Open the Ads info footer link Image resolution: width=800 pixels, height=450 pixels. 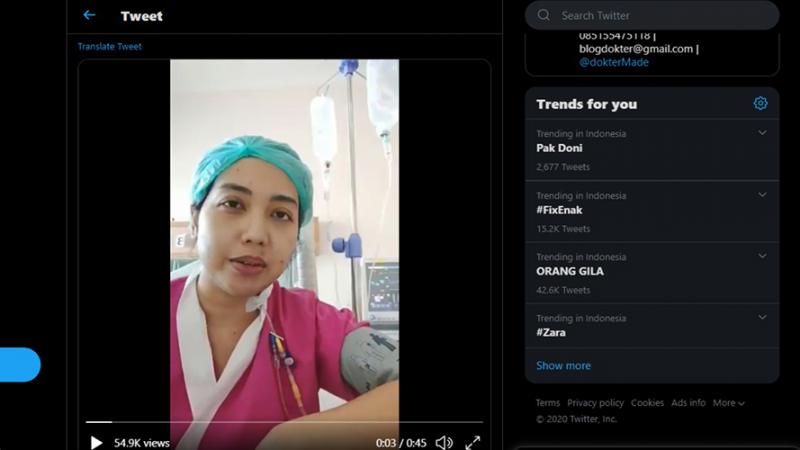[688, 403]
